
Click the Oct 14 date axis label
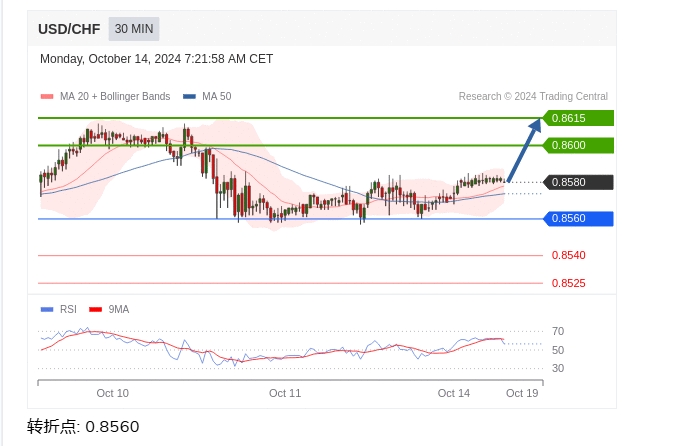tap(454, 393)
